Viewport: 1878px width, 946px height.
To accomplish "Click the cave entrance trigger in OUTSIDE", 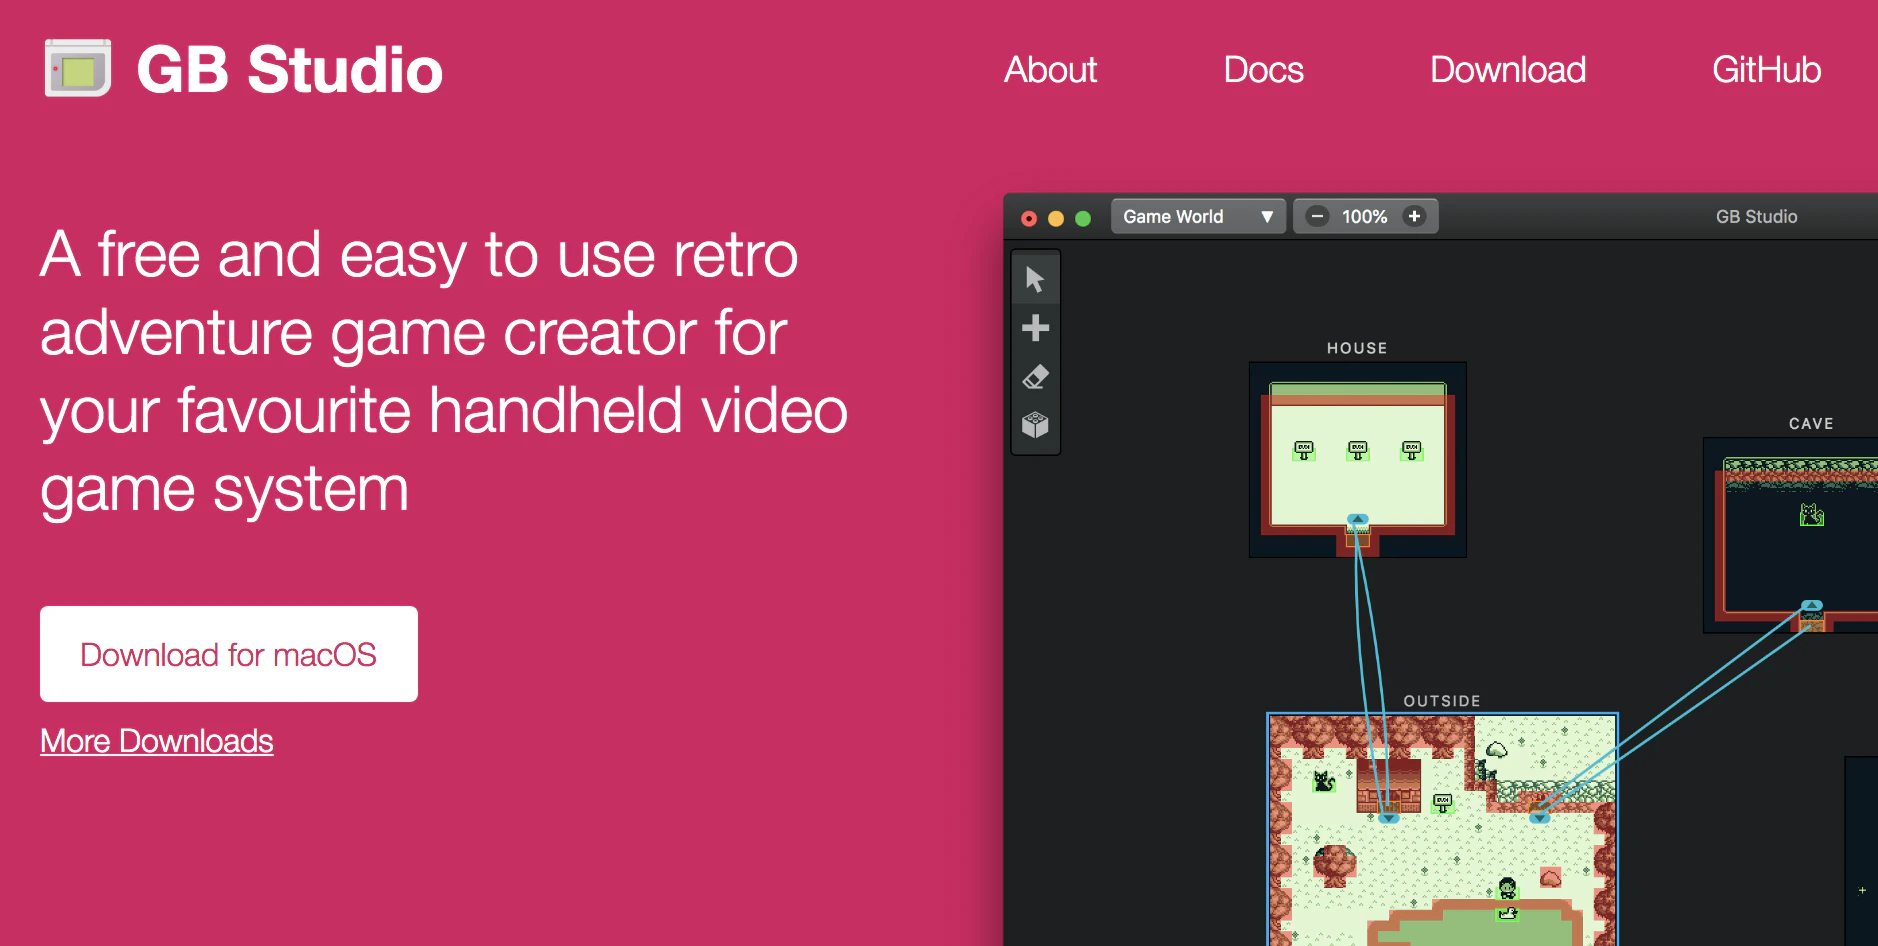I will click(x=1540, y=817).
